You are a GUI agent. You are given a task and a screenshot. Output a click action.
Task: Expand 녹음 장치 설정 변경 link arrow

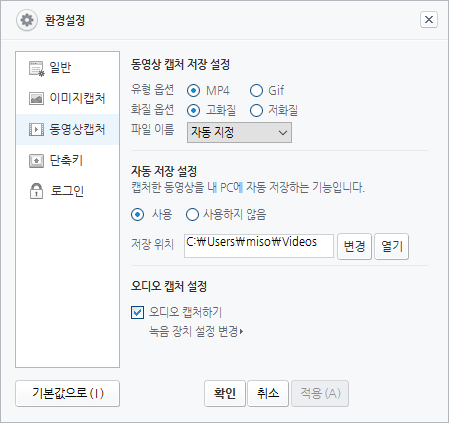coord(241,332)
